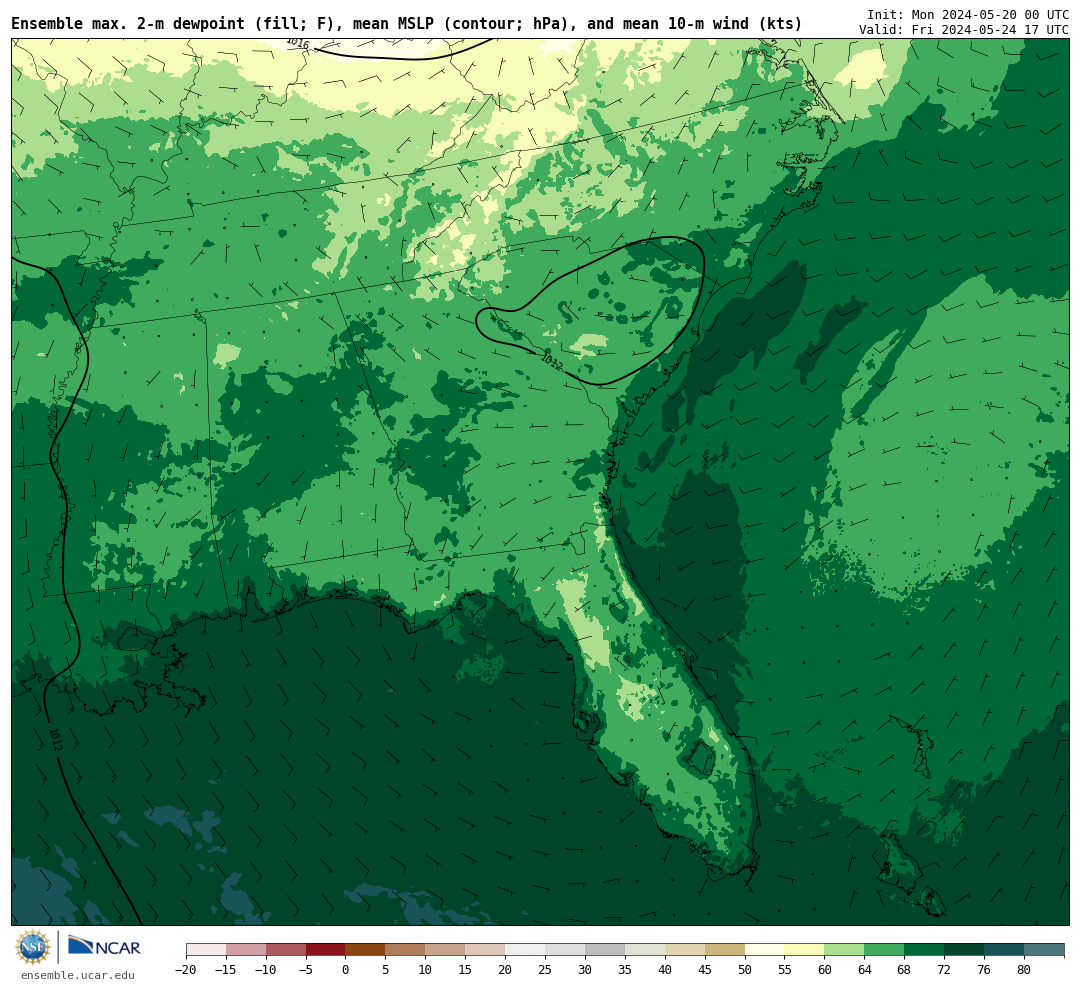The width and height of the screenshot is (1080, 988).
Task: Click the 50 colorbar tick label
Action: (745, 969)
